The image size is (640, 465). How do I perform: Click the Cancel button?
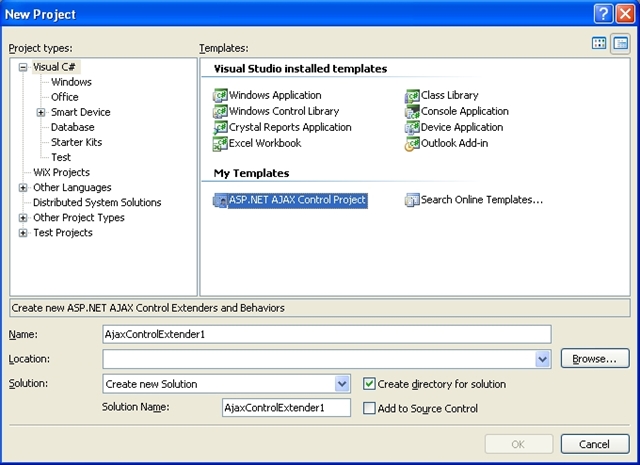[x=595, y=444]
